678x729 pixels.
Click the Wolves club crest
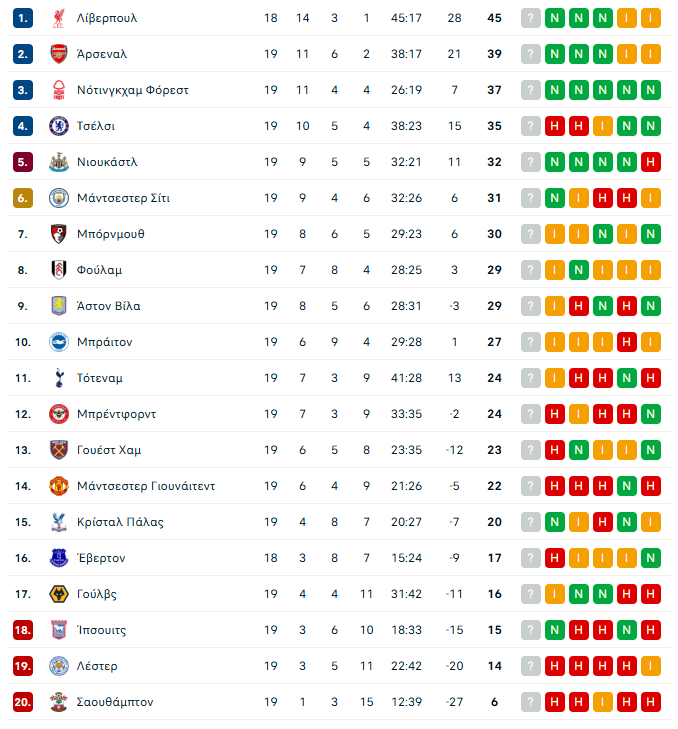pos(58,594)
